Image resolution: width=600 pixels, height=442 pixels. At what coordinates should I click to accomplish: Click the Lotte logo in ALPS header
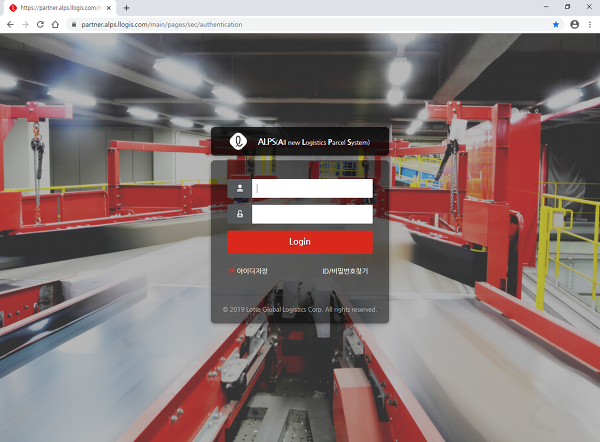click(x=238, y=142)
